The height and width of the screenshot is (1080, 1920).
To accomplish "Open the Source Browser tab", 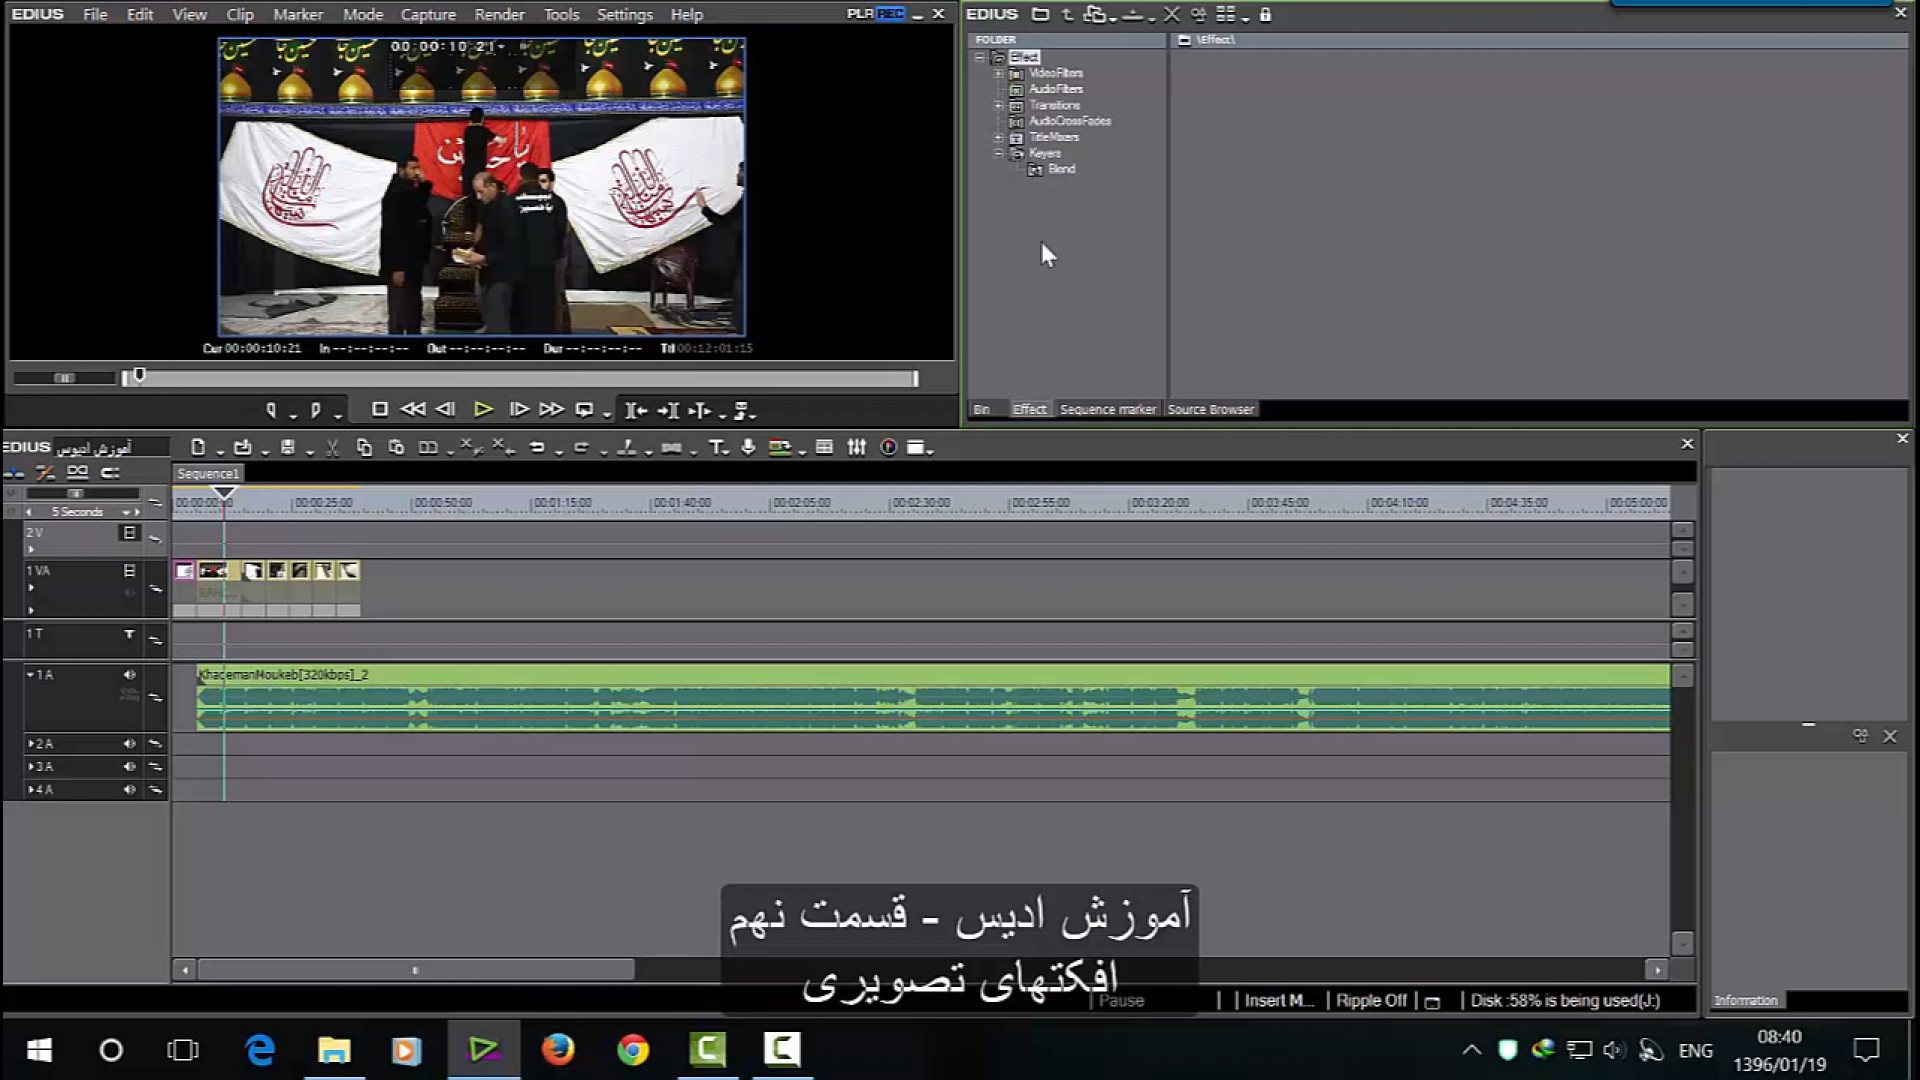I will click(x=1210, y=410).
